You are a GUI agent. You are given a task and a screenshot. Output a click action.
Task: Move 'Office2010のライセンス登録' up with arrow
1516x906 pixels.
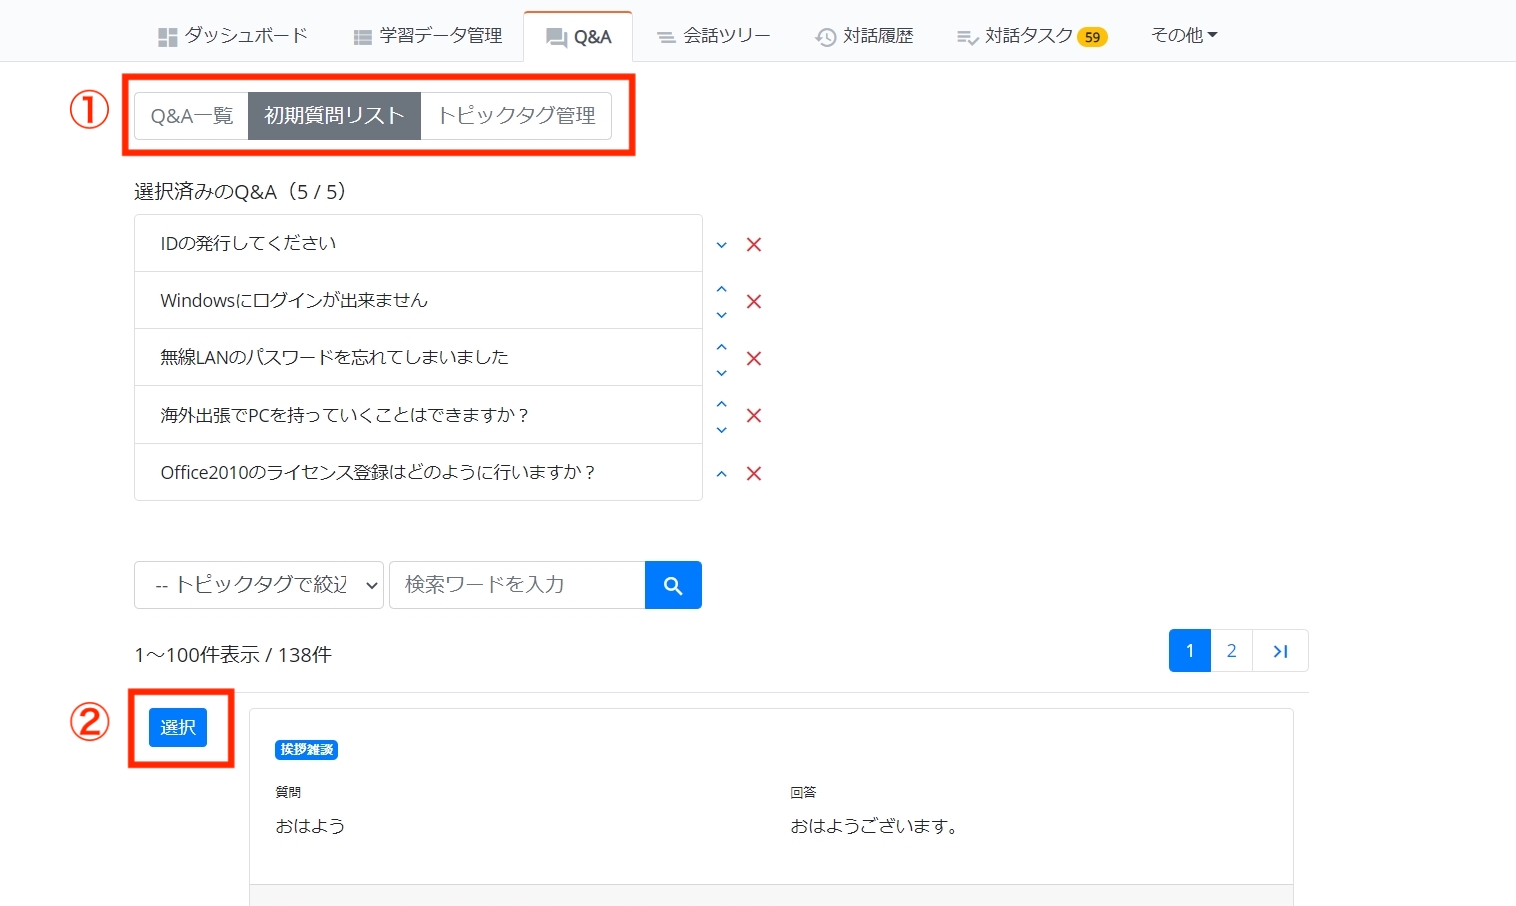pos(721,474)
